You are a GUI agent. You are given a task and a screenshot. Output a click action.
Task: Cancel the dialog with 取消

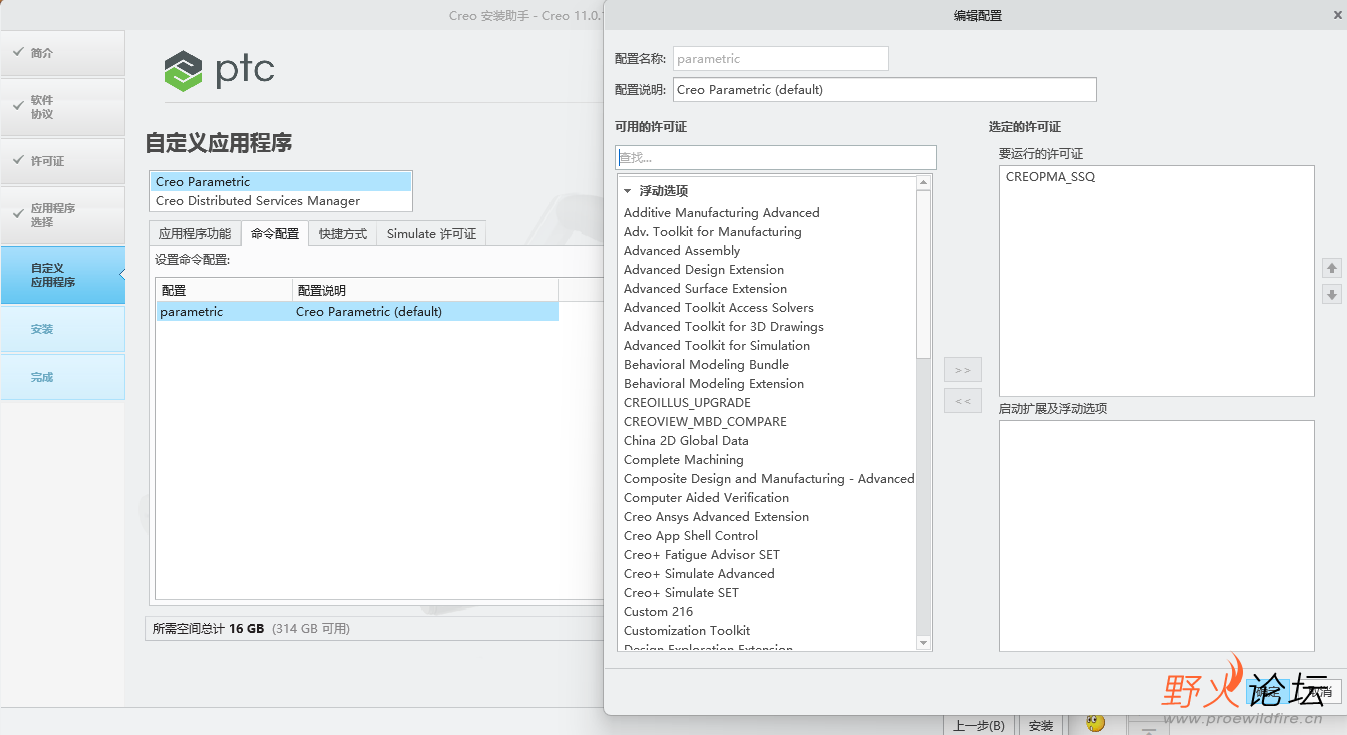pos(1318,692)
